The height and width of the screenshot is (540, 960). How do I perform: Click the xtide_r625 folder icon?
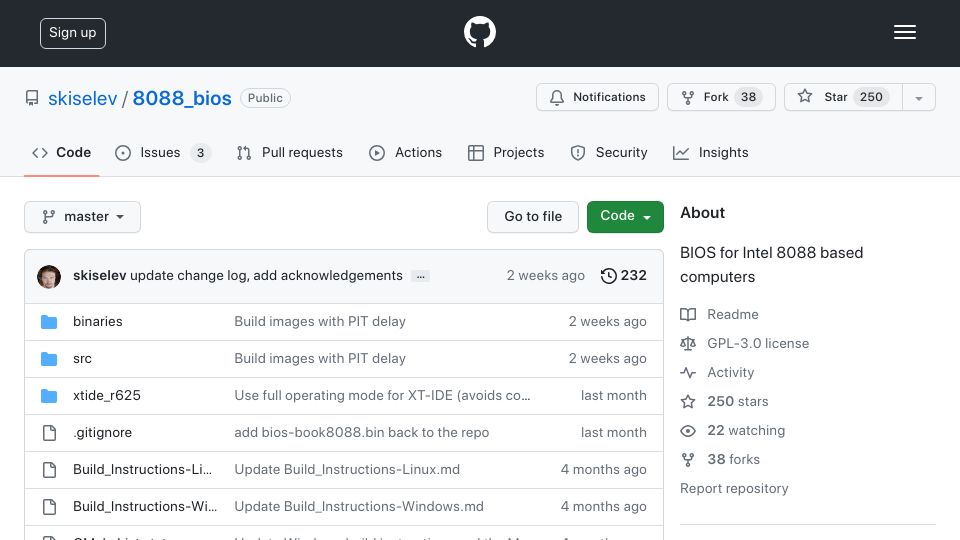pyautogui.click(x=49, y=396)
